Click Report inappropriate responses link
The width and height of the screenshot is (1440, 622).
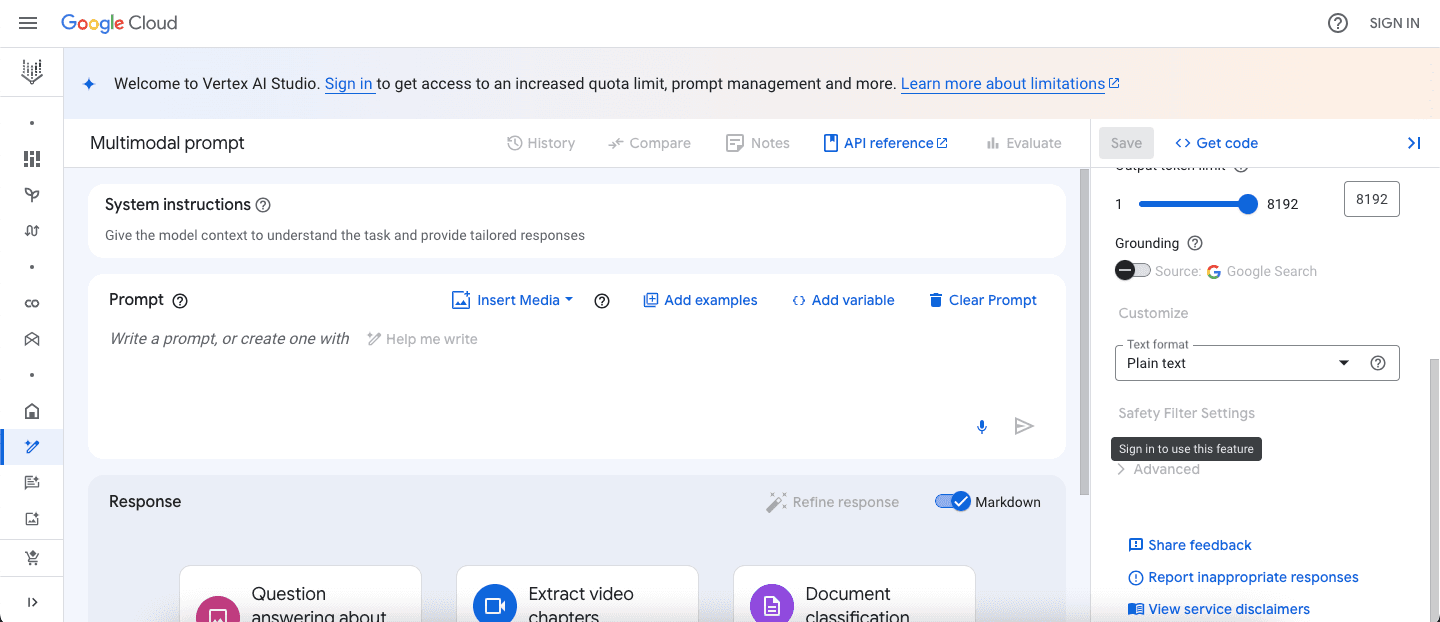point(1243,577)
